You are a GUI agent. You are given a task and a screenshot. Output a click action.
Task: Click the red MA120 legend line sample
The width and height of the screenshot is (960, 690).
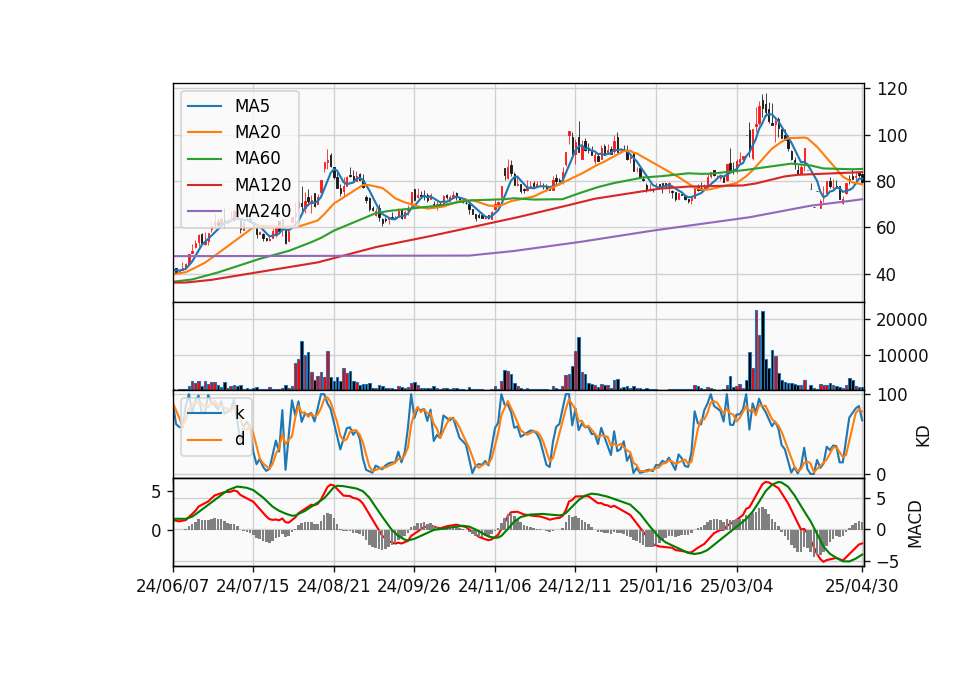[204, 185]
